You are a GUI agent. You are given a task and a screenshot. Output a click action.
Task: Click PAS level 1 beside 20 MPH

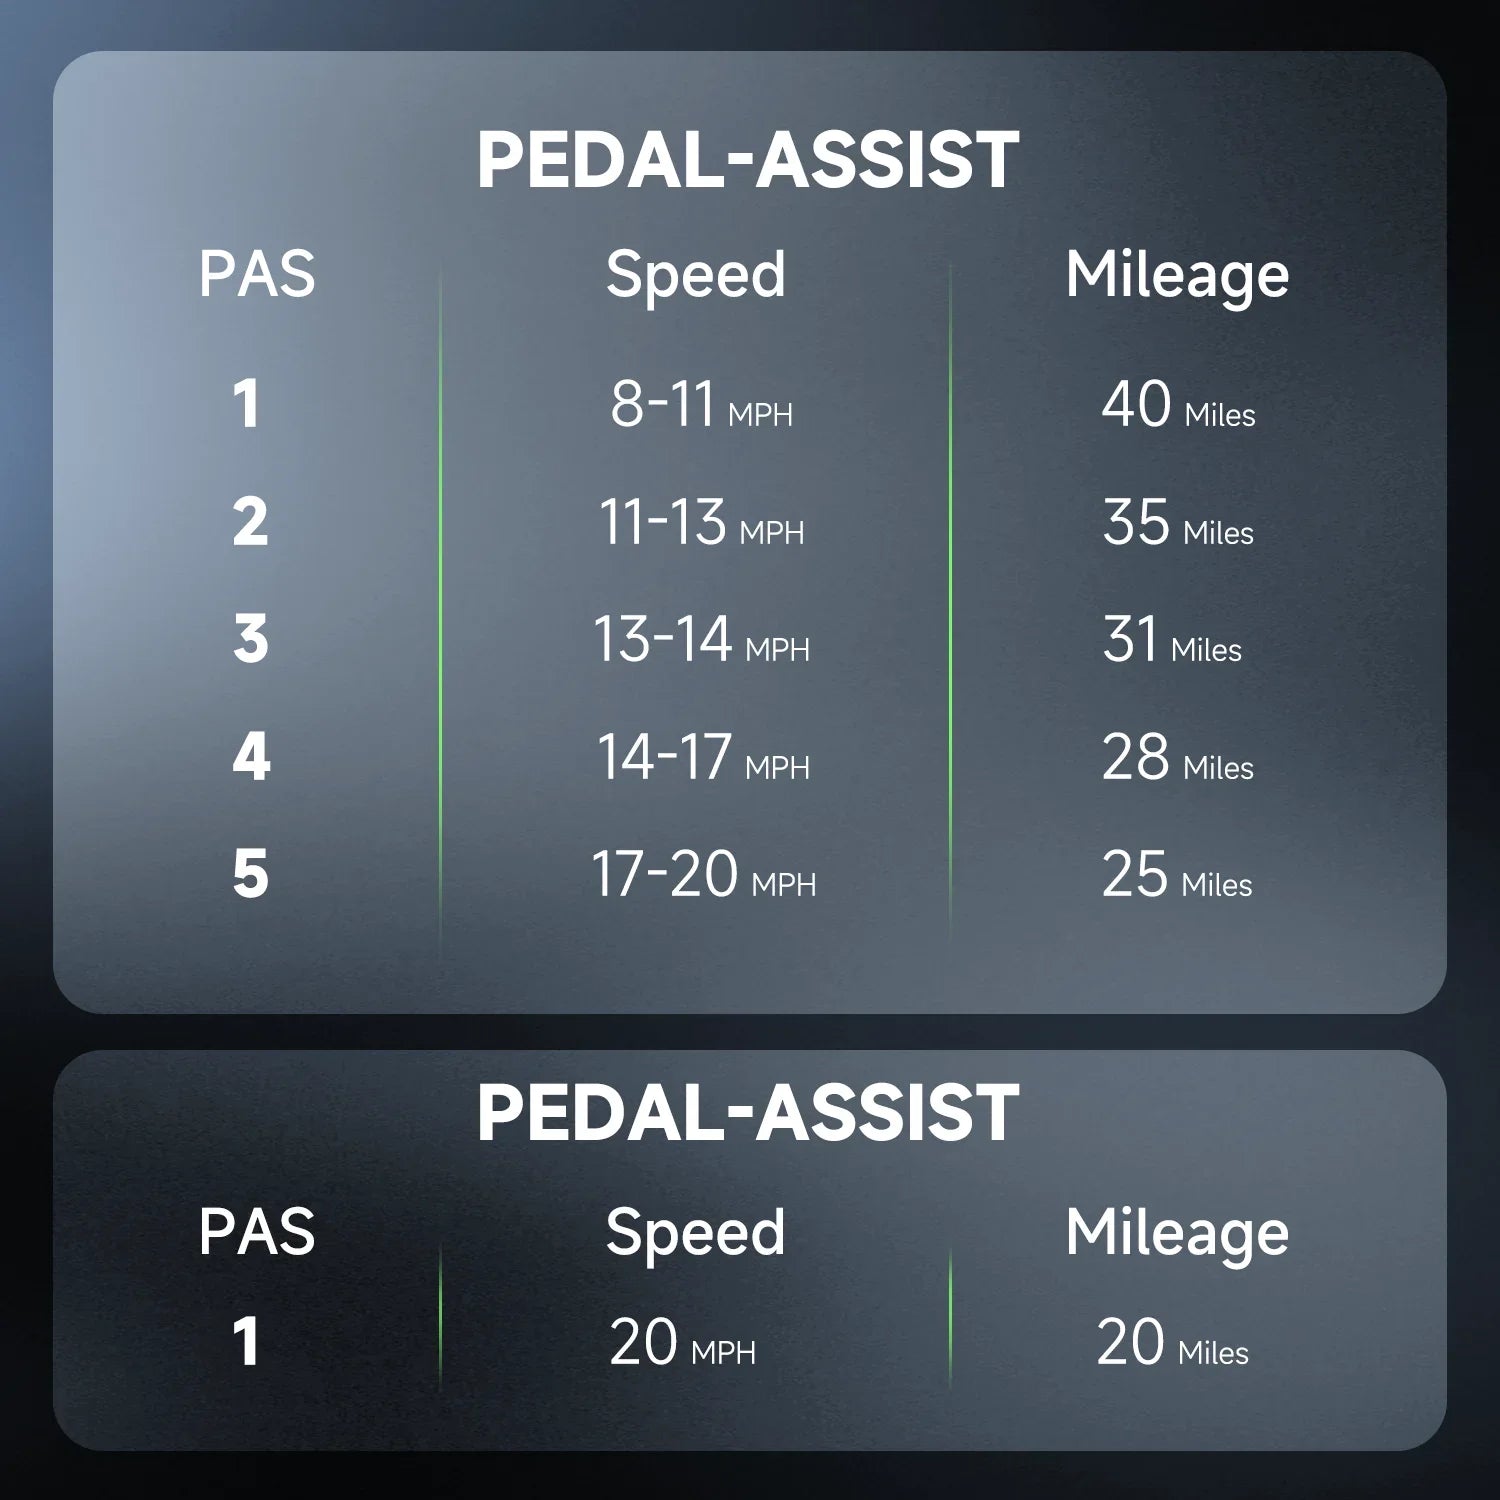[246, 1342]
